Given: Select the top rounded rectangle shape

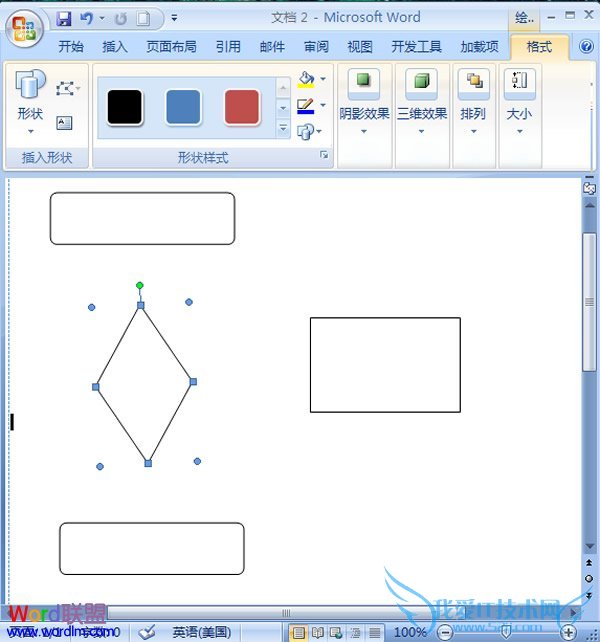Looking at the screenshot, I should (x=142, y=219).
